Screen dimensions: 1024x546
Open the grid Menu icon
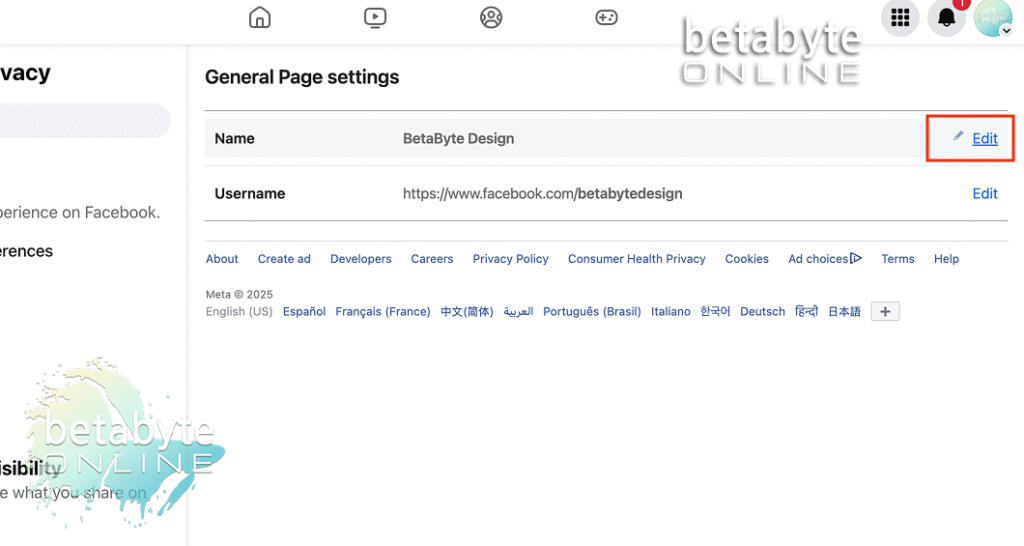coord(900,18)
